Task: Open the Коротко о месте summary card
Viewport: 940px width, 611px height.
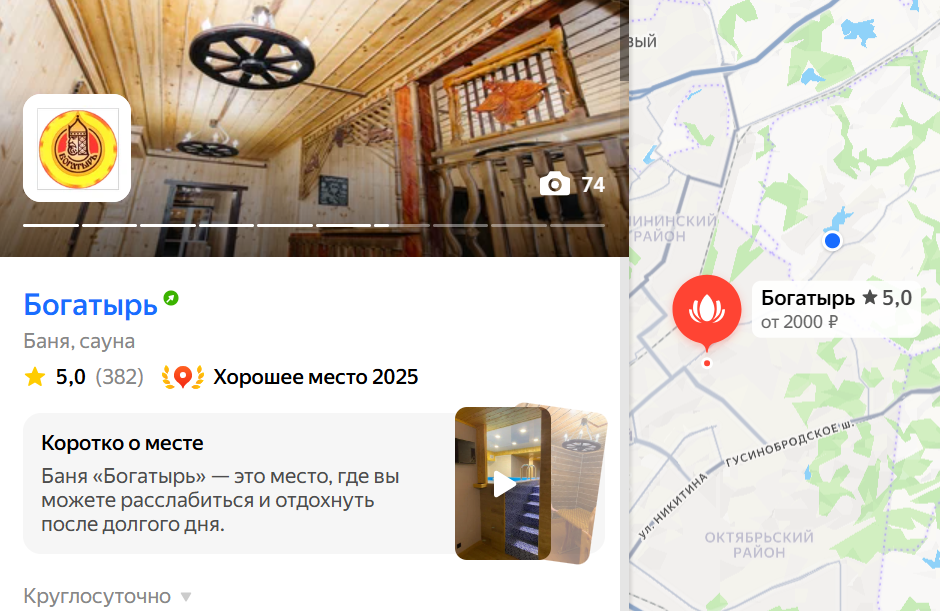Action: tap(314, 483)
